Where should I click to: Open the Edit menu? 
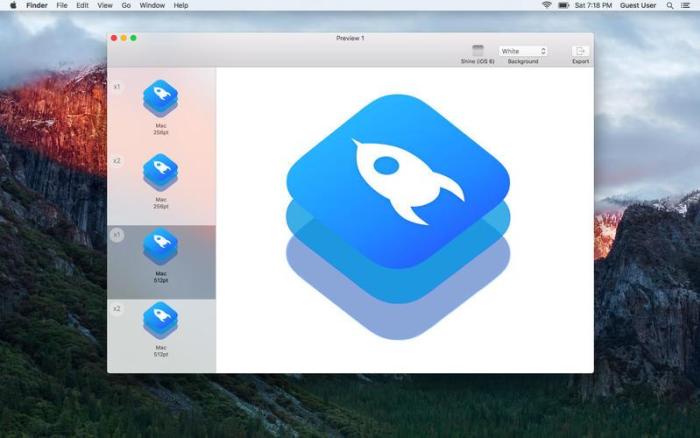click(x=82, y=5)
